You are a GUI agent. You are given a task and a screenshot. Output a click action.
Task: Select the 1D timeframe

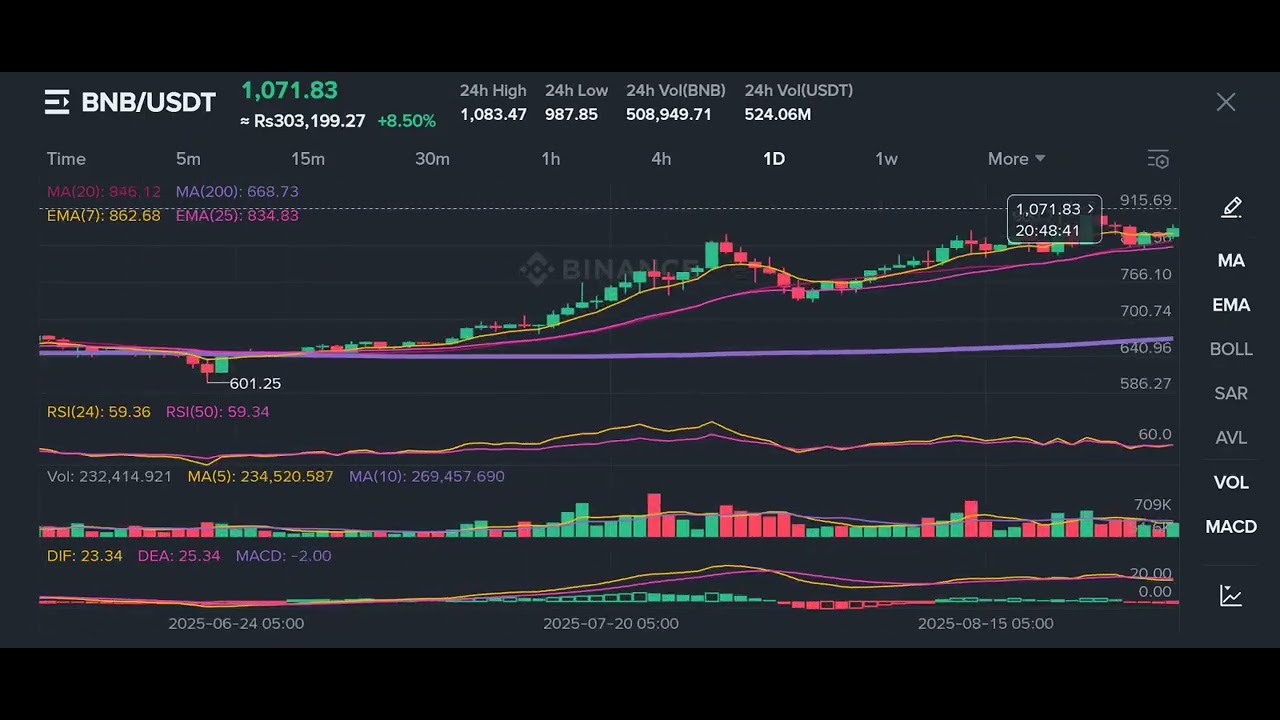point(774,159)
